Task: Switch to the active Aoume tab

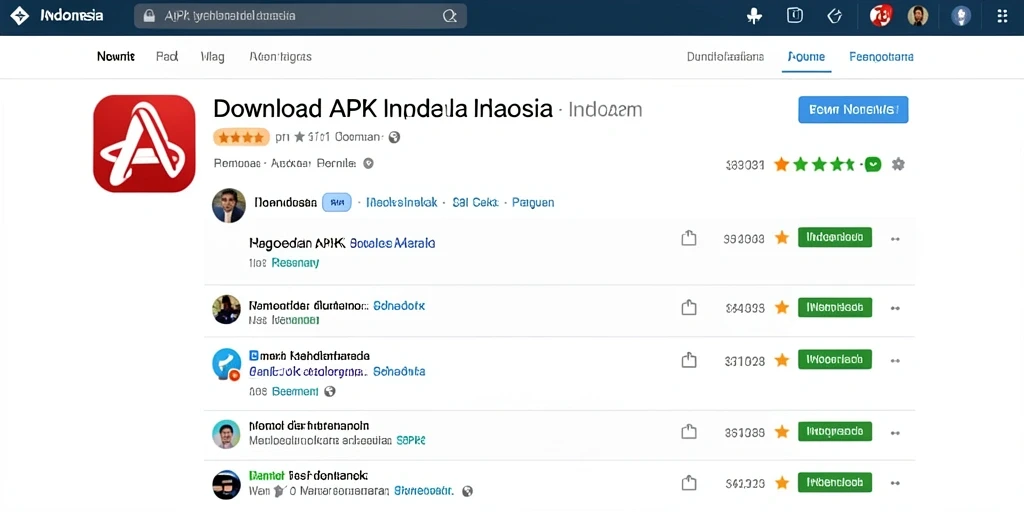Action: coord(806,57)
